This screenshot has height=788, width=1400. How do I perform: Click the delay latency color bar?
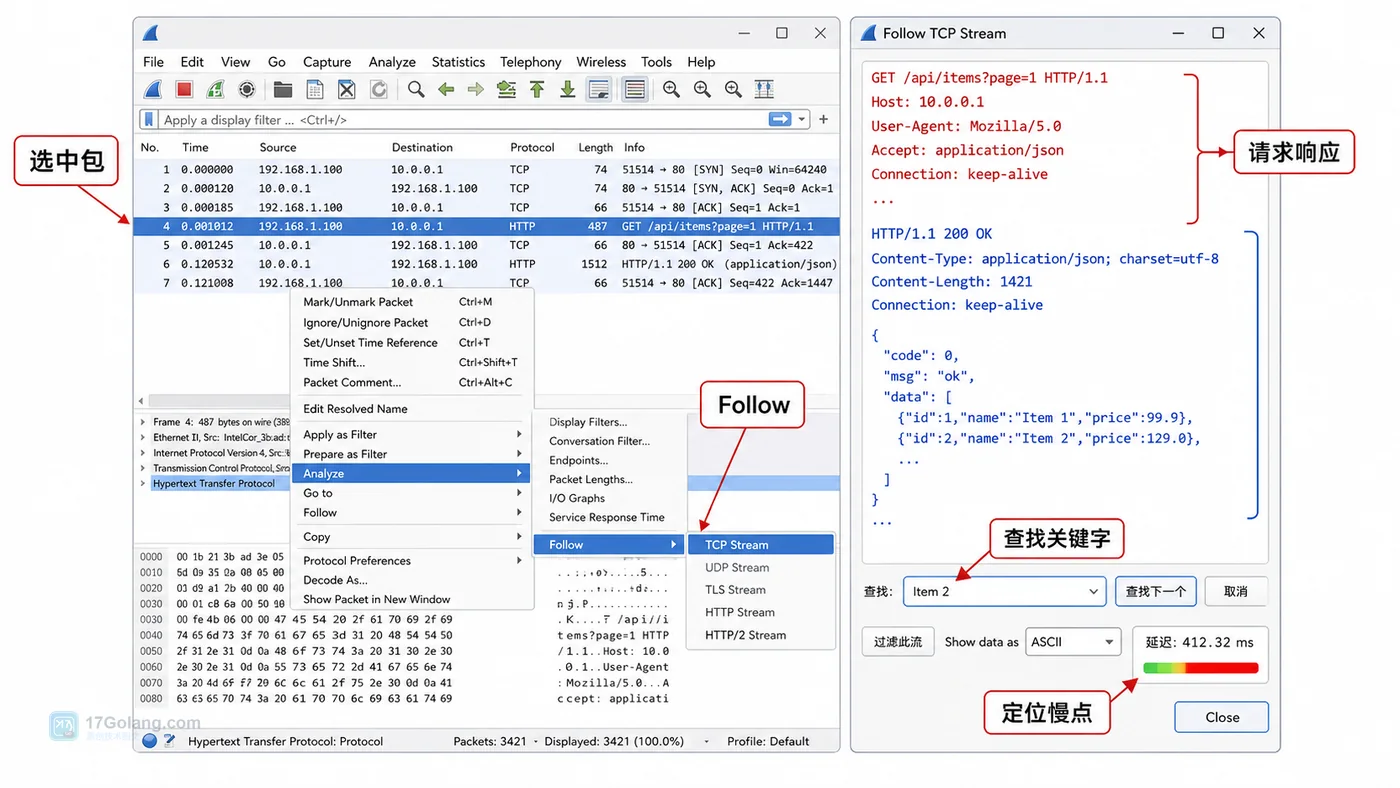tap(1201, 668)
